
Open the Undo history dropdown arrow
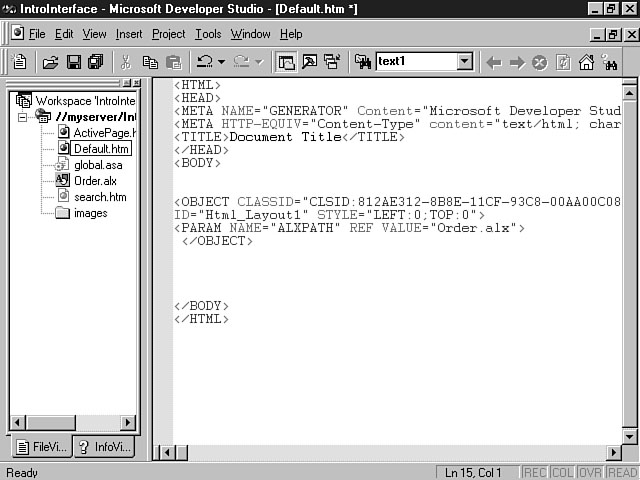pos(222,62)
